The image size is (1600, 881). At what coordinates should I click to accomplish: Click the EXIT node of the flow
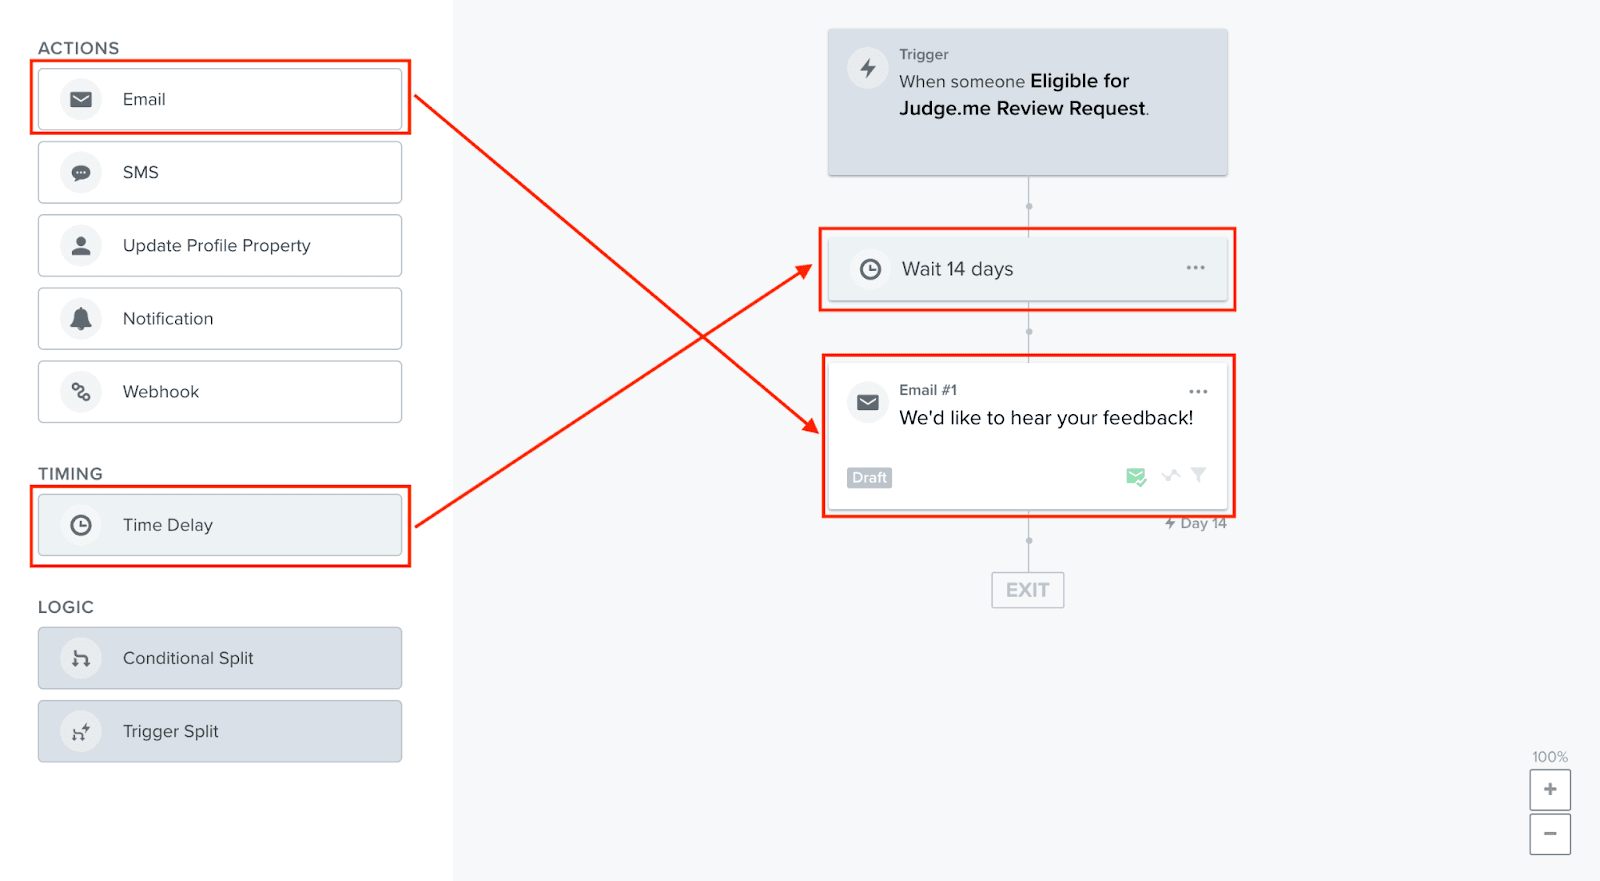pos(1027,590)
